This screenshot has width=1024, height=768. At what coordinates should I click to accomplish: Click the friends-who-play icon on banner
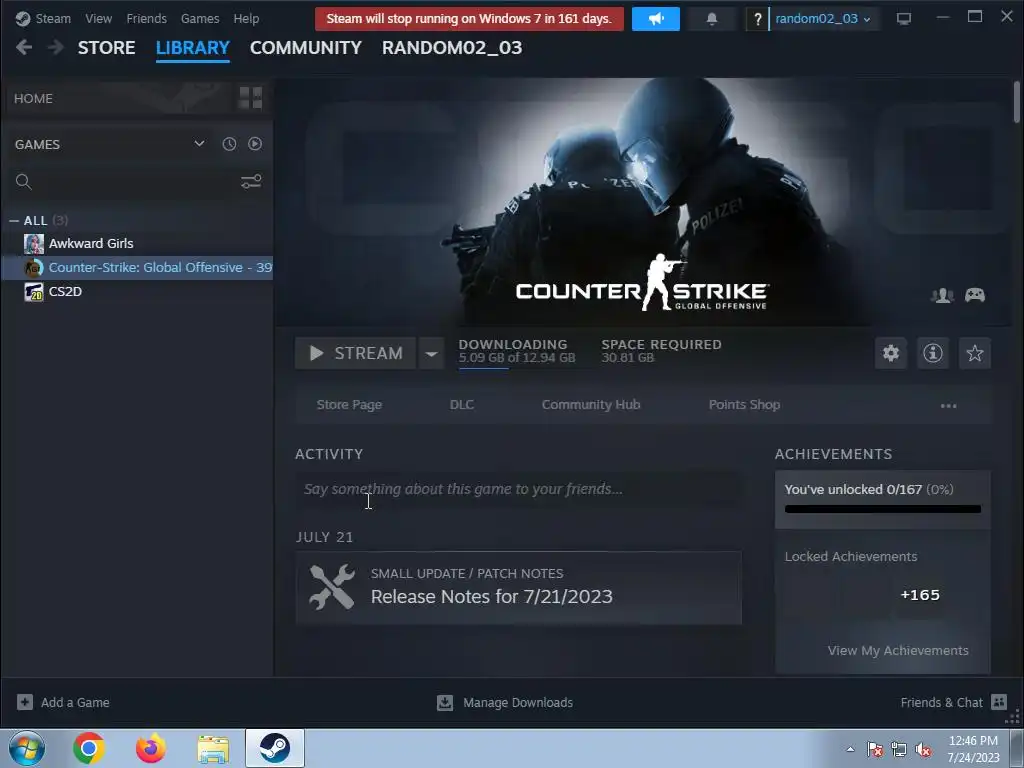coord(942,295)
